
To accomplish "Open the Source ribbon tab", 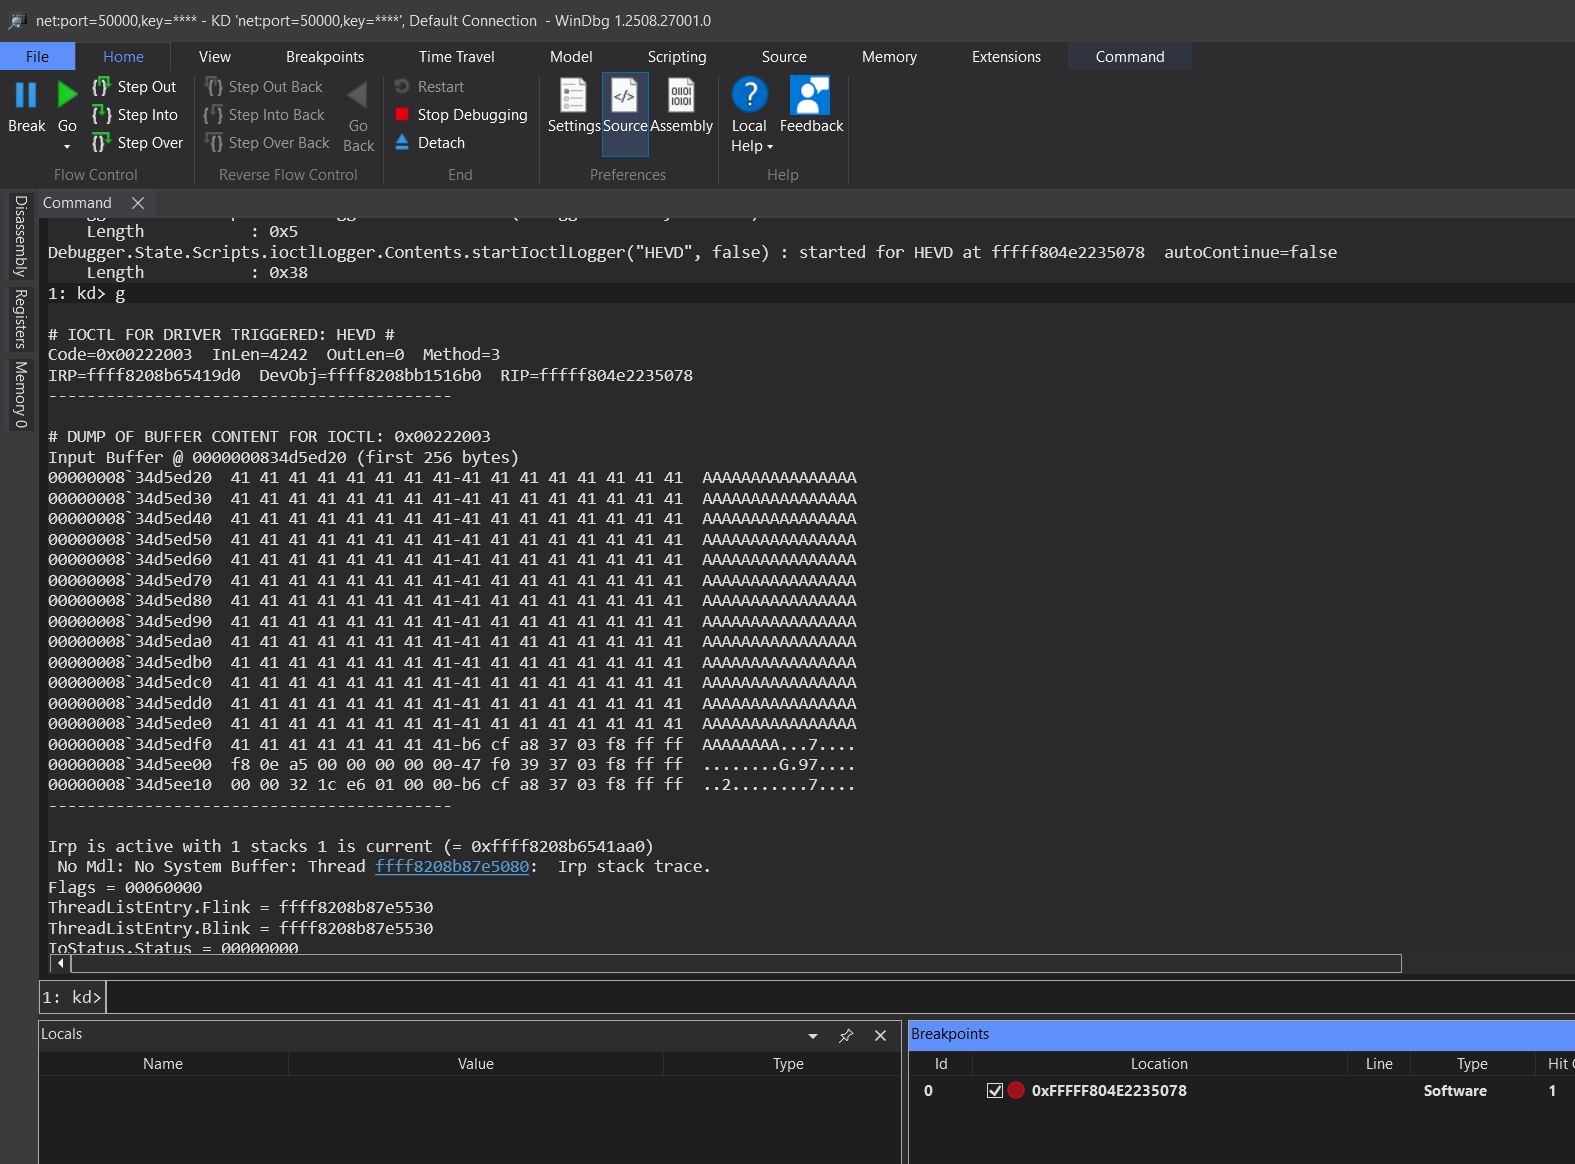I will (x=784, y=57).
